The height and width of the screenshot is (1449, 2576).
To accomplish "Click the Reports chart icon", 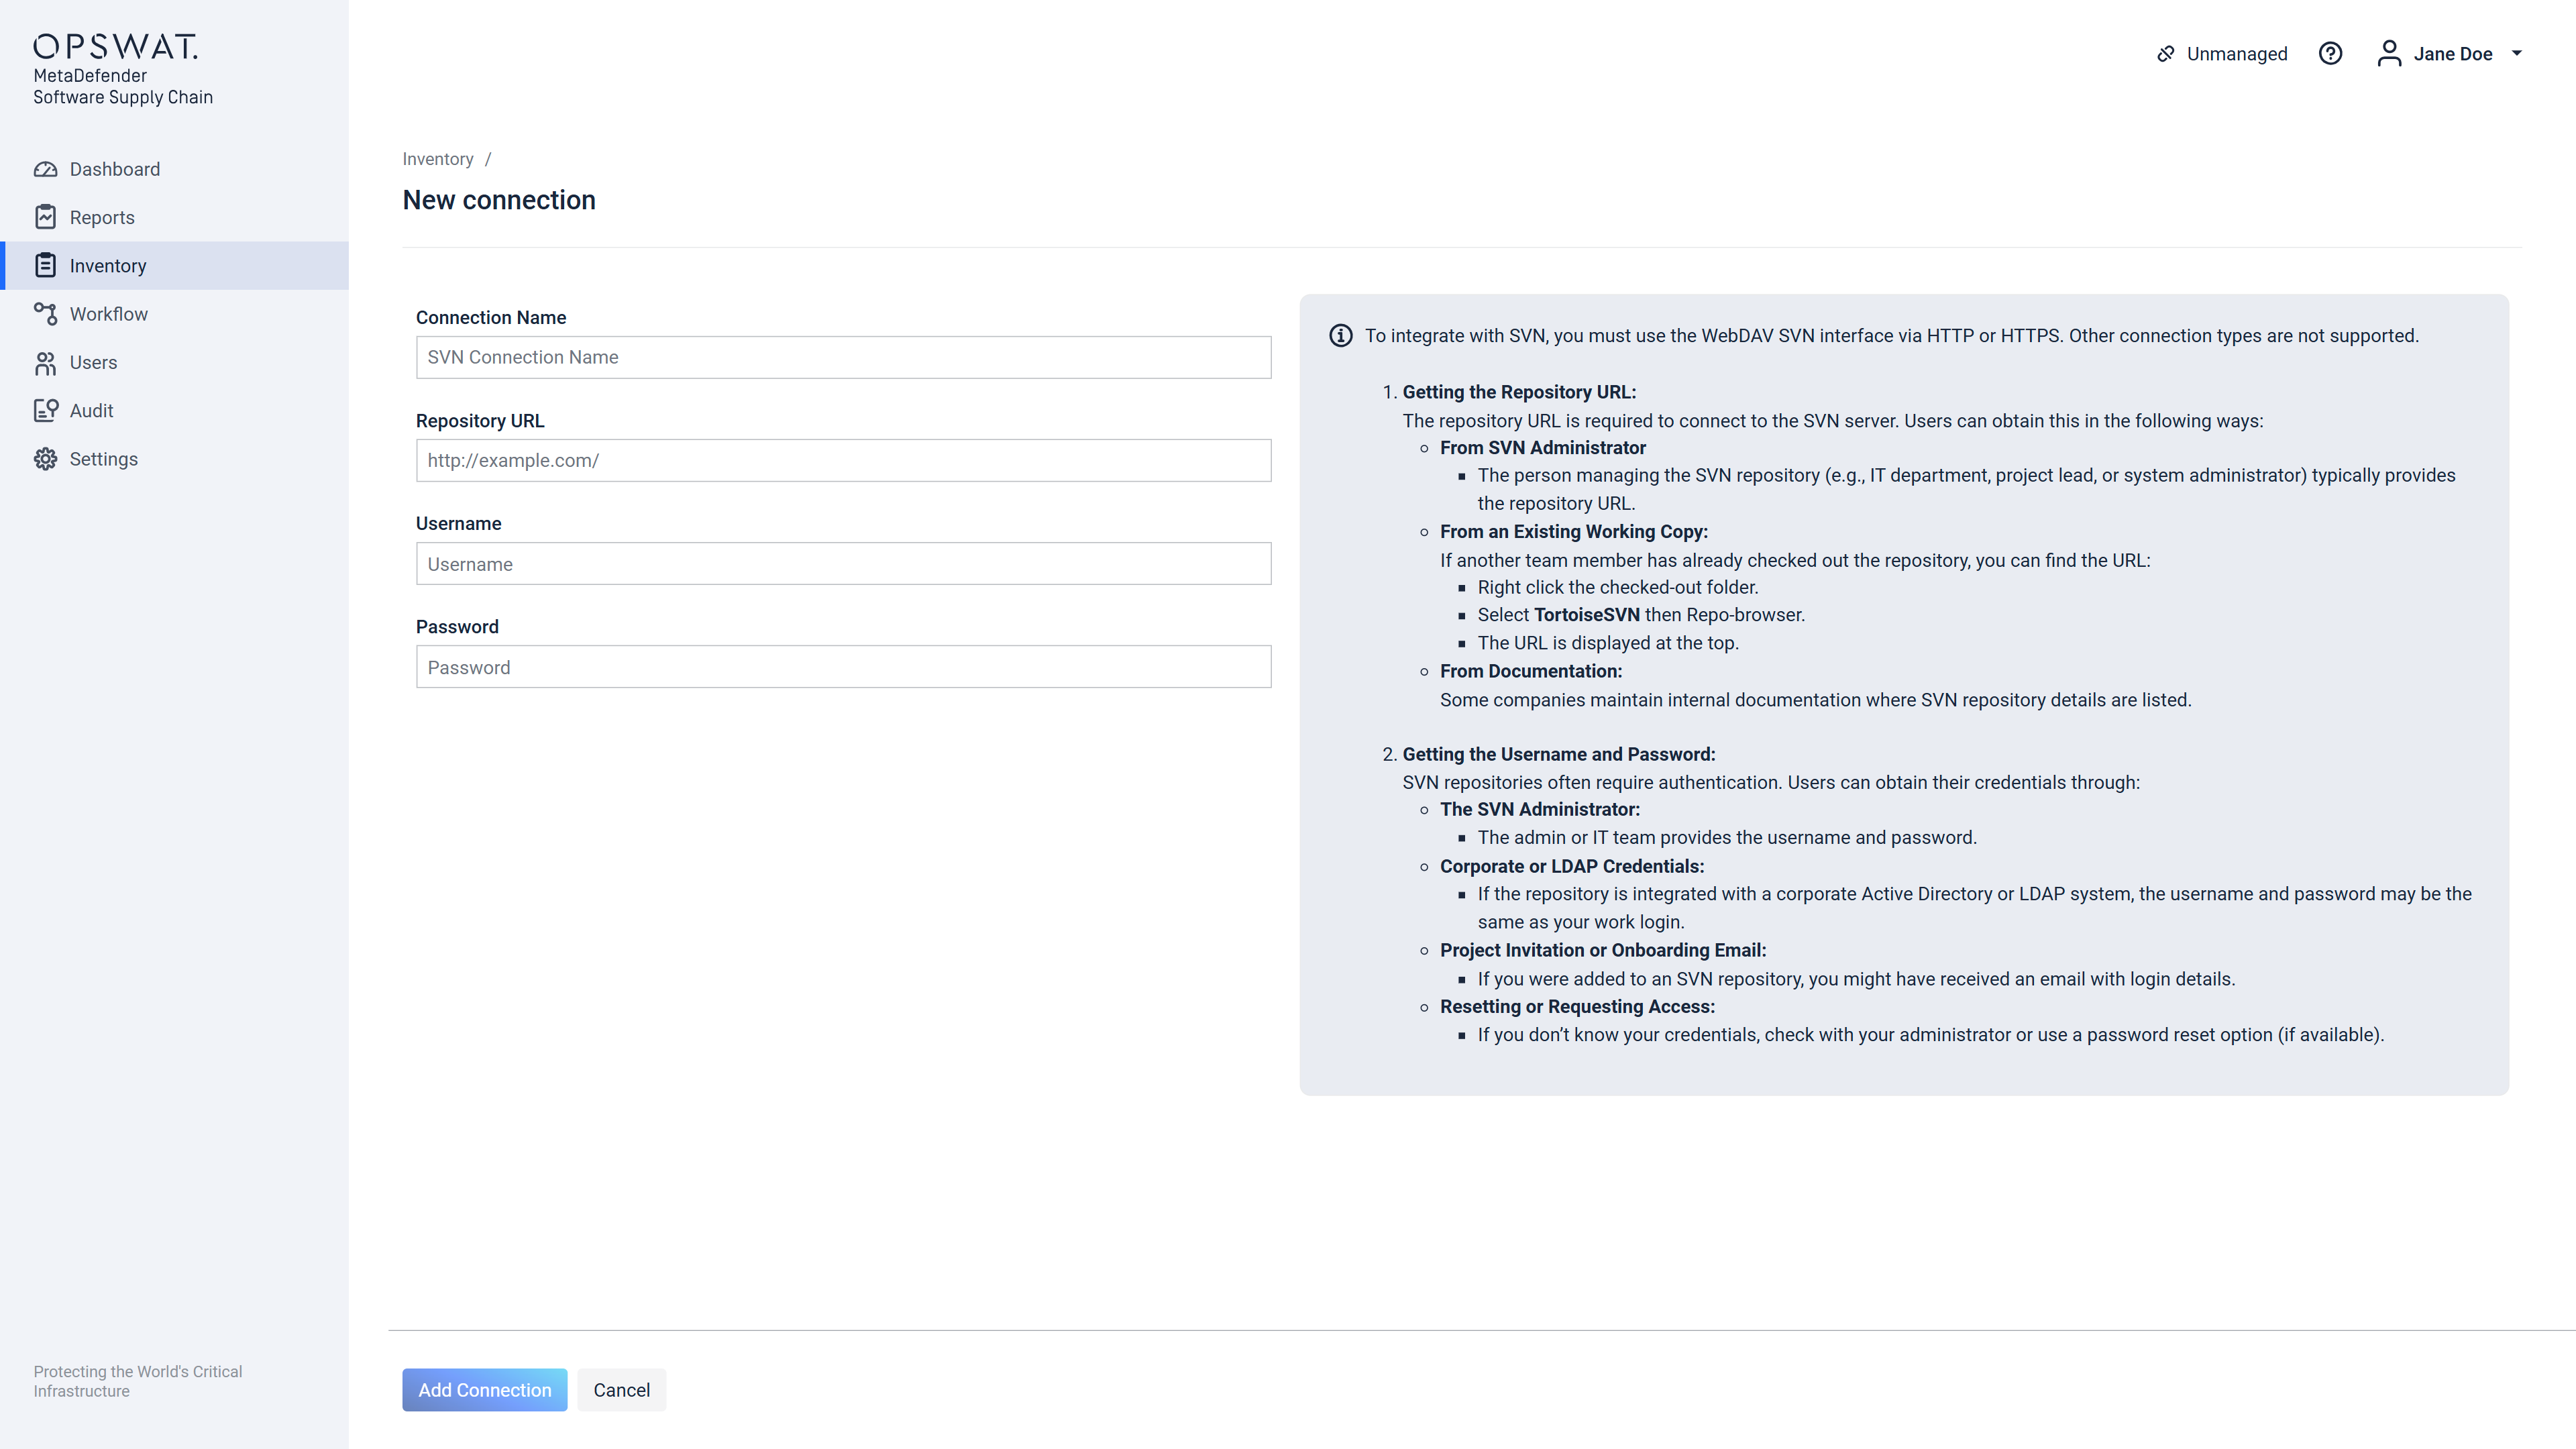I will 45,217.
